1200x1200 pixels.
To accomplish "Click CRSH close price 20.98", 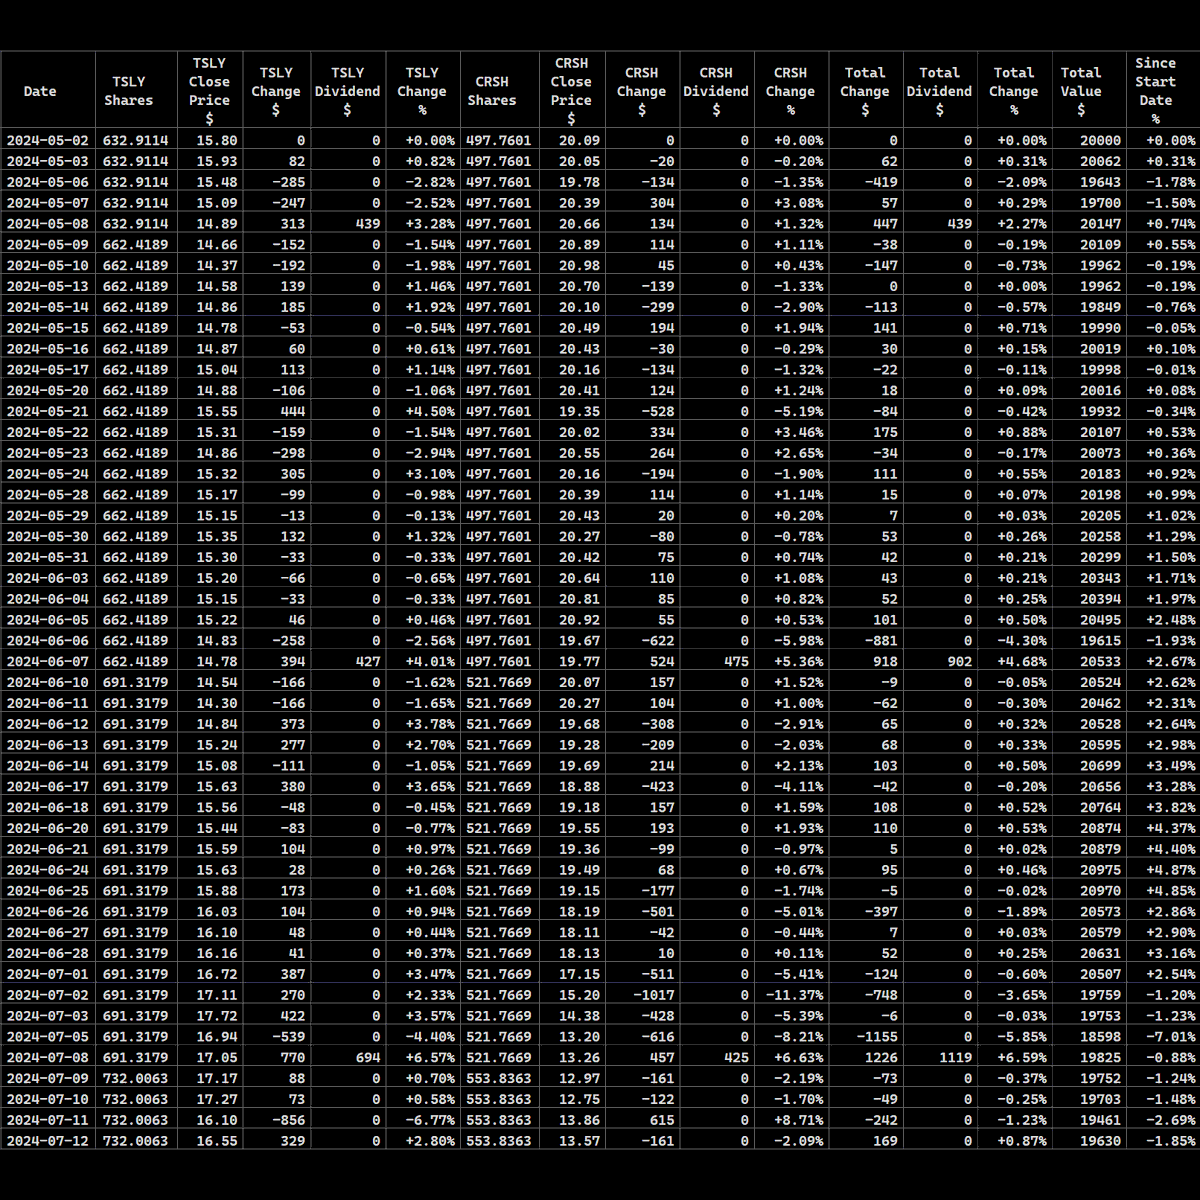I will tap(580, 266).
